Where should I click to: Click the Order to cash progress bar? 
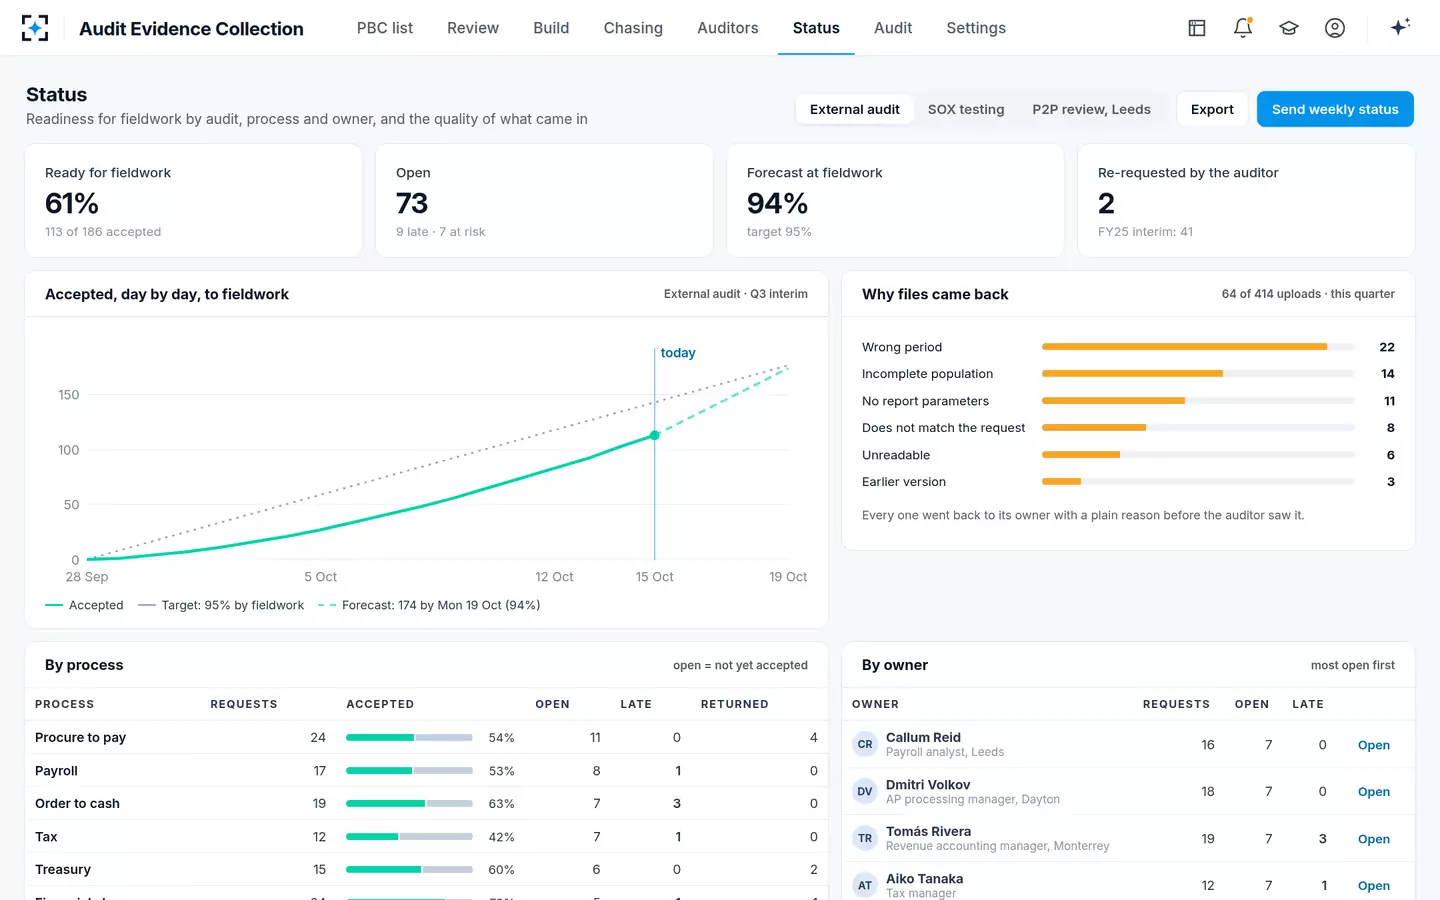(x=409, y=804)
